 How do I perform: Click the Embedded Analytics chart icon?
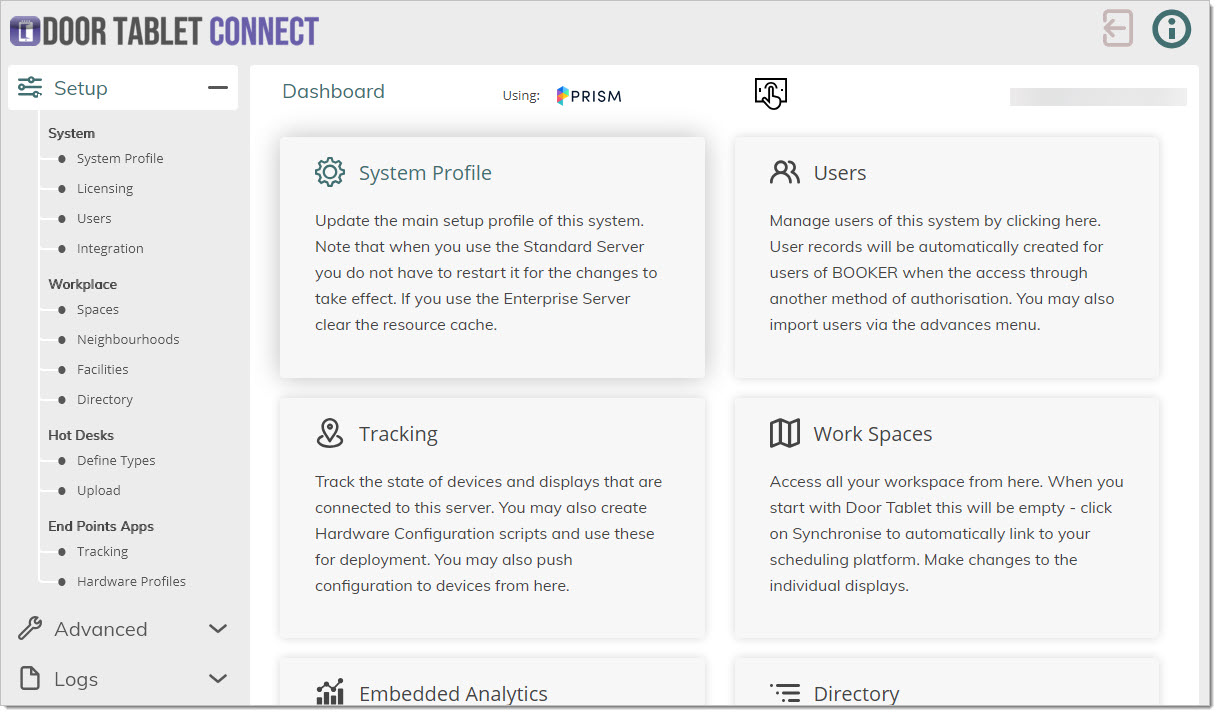coord(330,692)
